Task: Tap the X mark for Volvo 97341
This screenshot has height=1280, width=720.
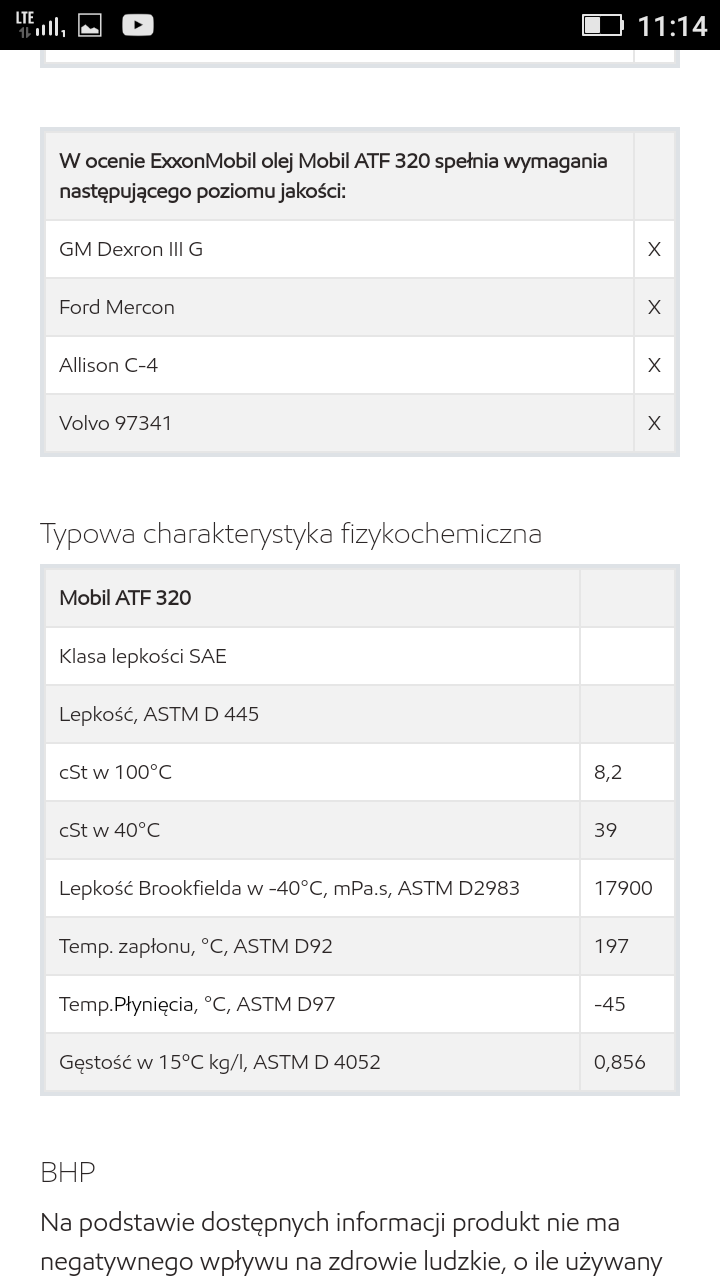Action: (x=654, y=423)
